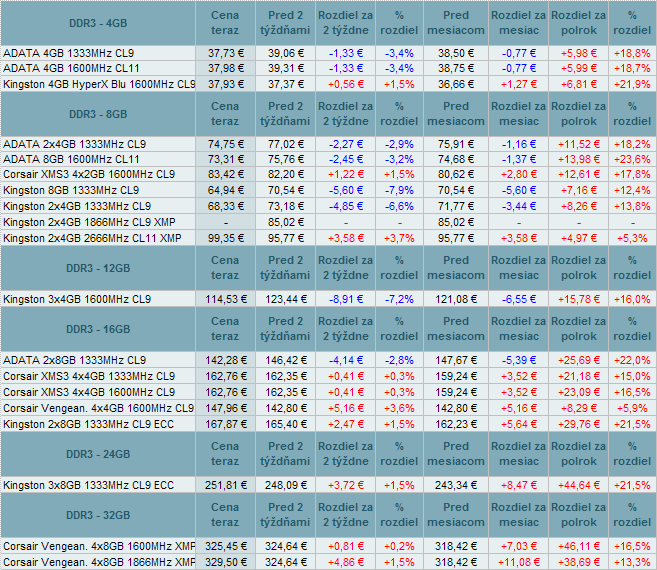Click the ADATA 2x8GB 1333MHz CL9 row name
Viewport: 657px width, 570px height.
[74, 360]
